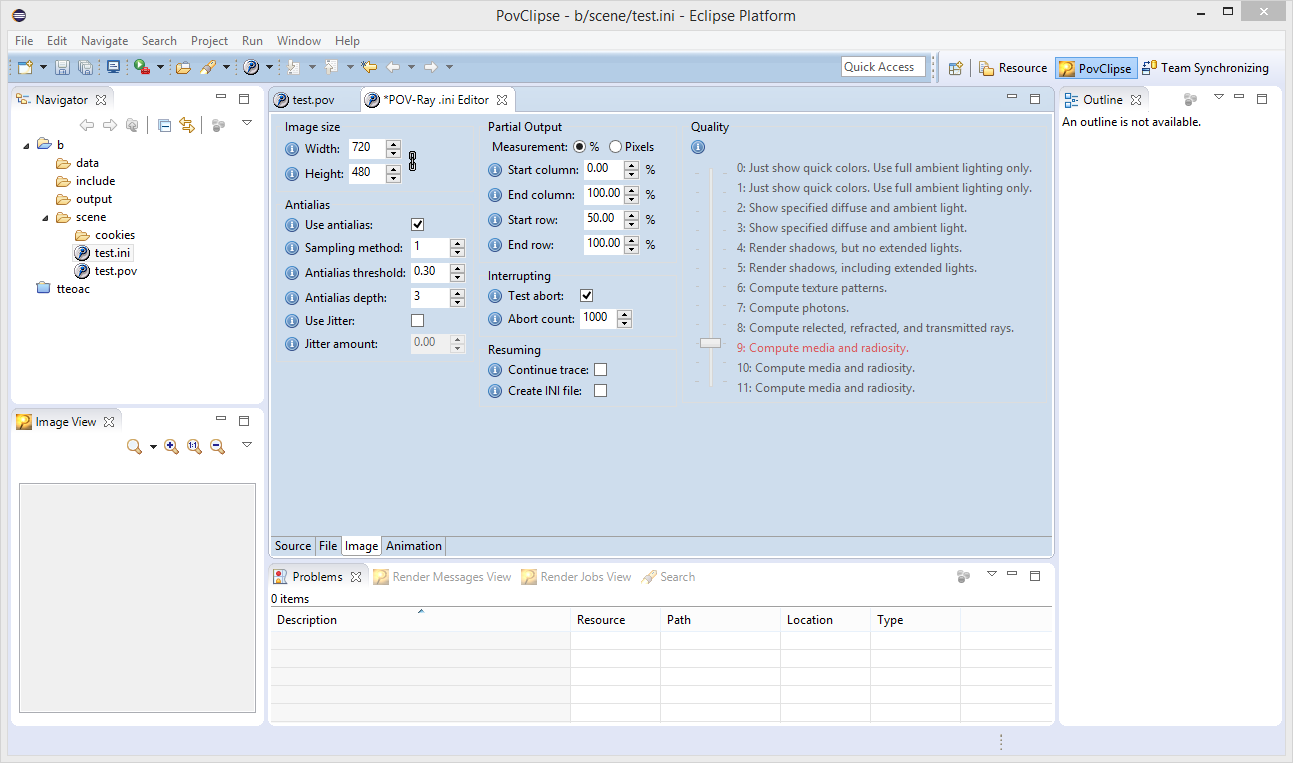Sort problems by the Resource column header
This screenshot has width=1293, height=763.
615,620
